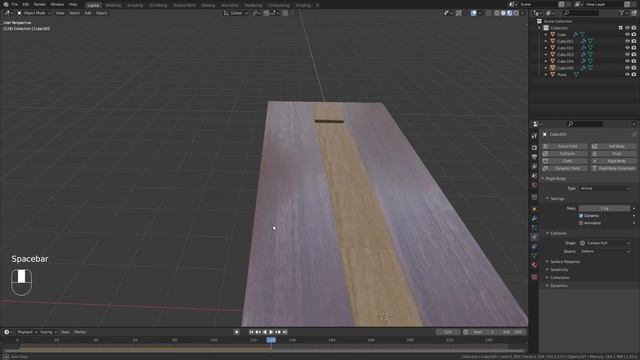
Task: Hide Cube in viewport via eye icon
Action: pos(627,35)
